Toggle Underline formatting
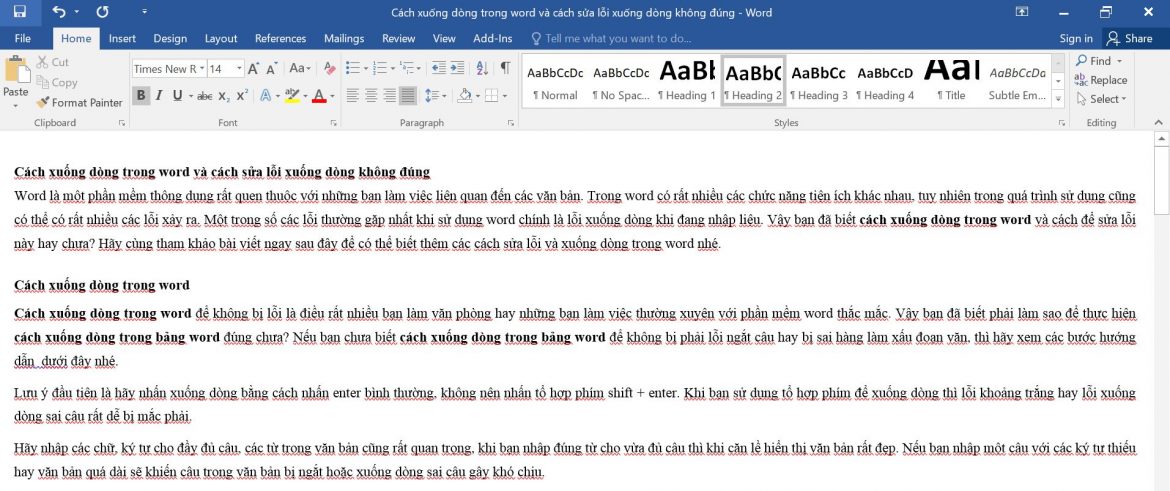 (178, 96)
